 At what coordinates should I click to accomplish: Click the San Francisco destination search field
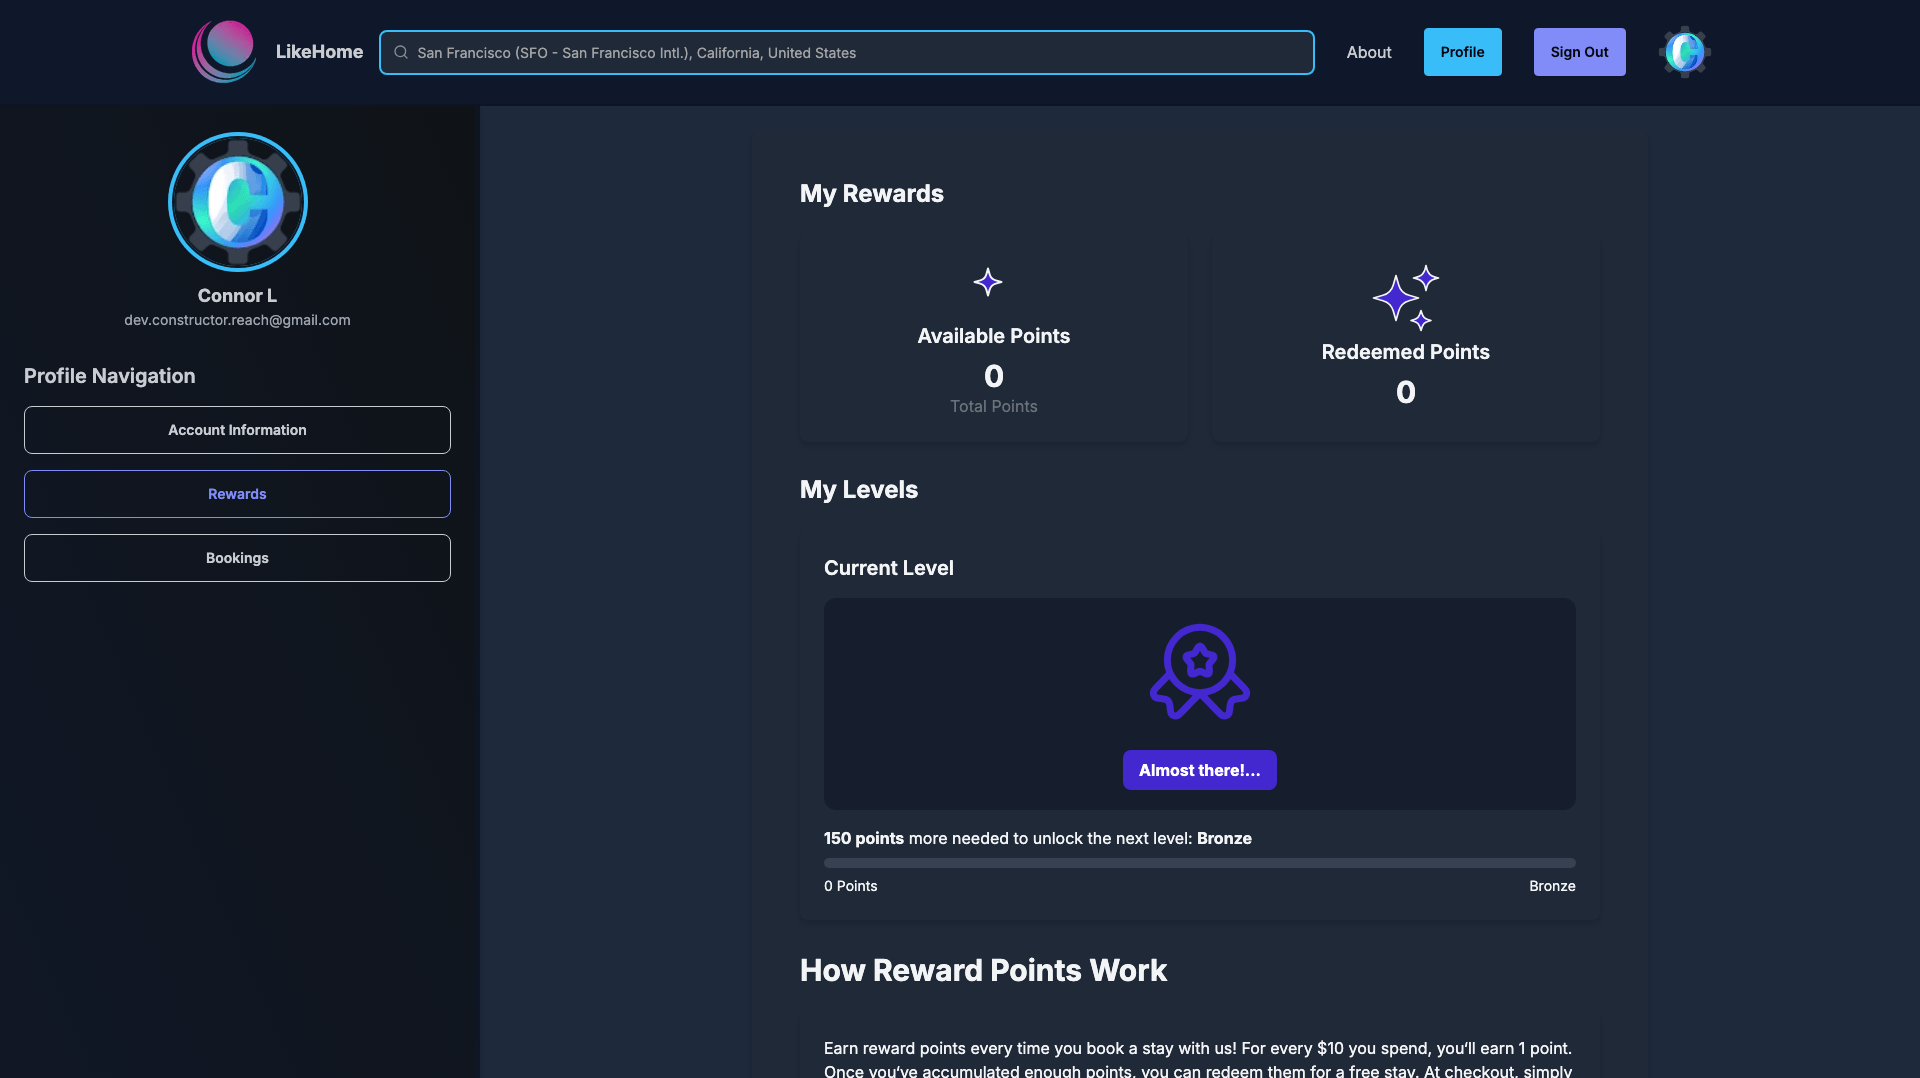(846, 52)
